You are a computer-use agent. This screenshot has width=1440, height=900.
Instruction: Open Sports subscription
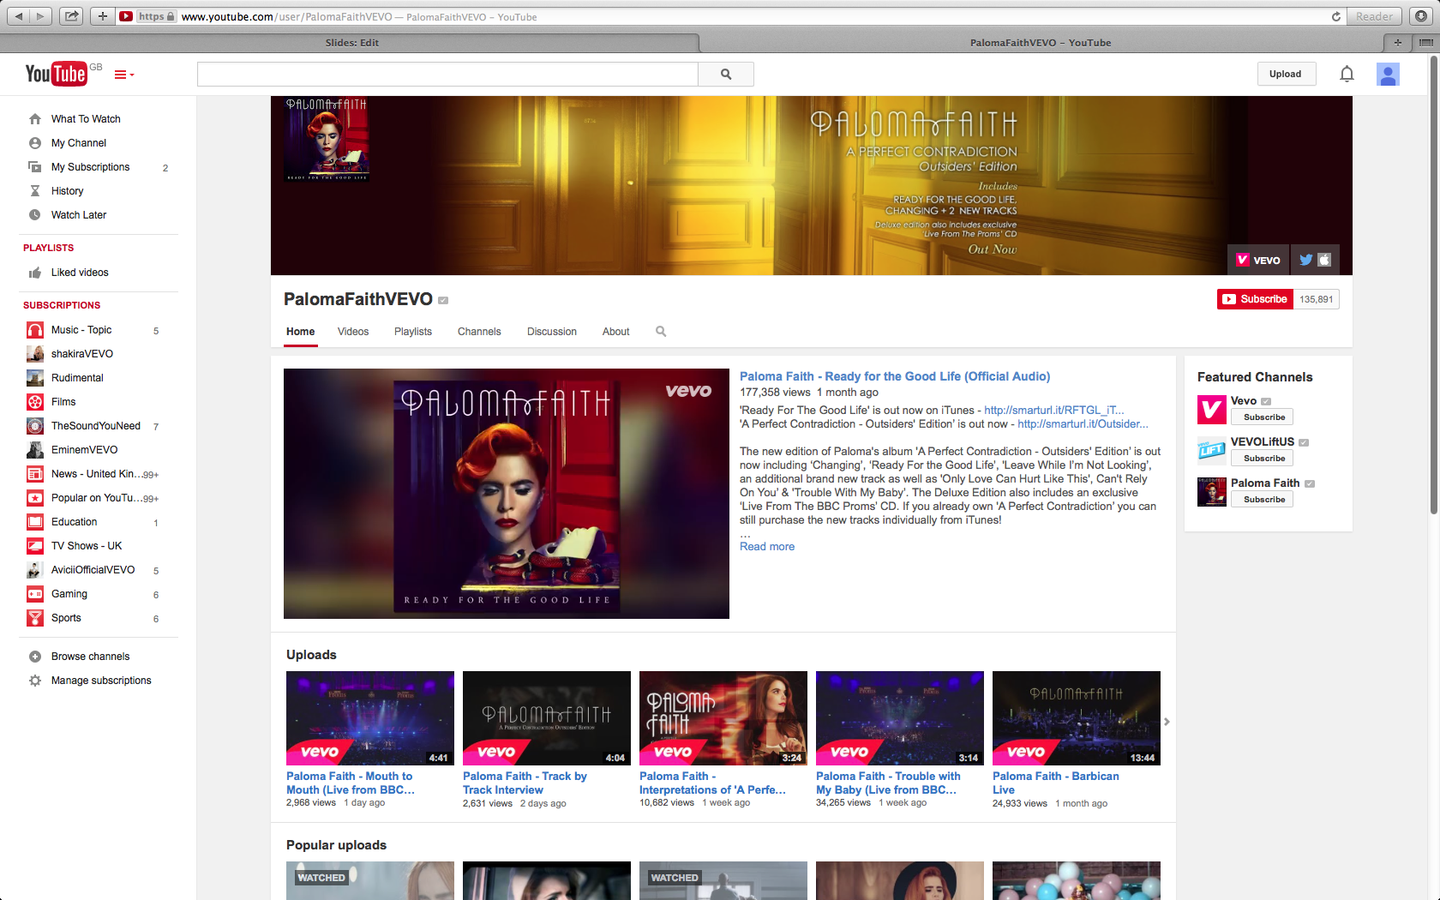click(x=66, y=618)
